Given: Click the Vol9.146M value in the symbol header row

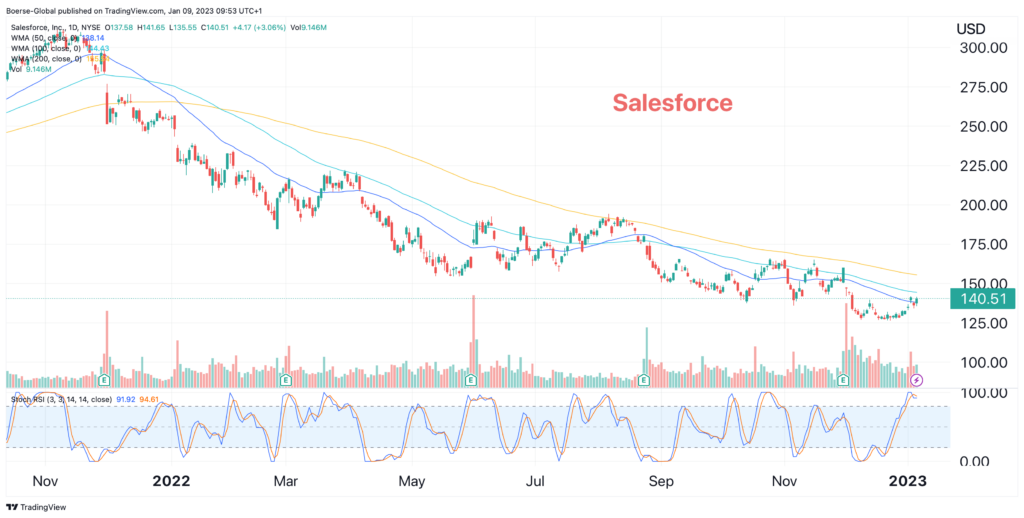Looking at the screenshot, I should tap(309, 27).
